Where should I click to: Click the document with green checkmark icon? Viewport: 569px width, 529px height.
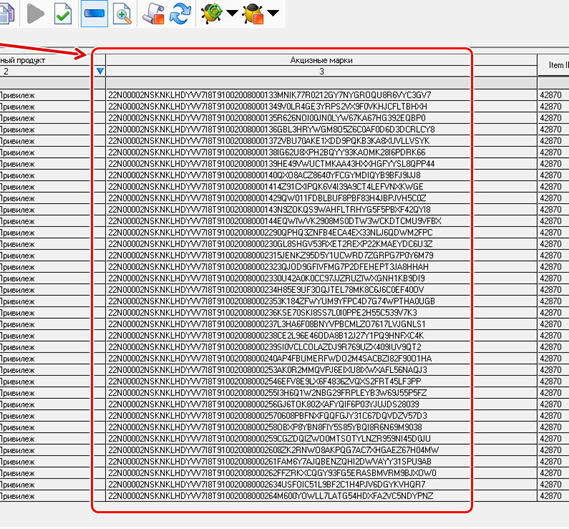point(63,14)
